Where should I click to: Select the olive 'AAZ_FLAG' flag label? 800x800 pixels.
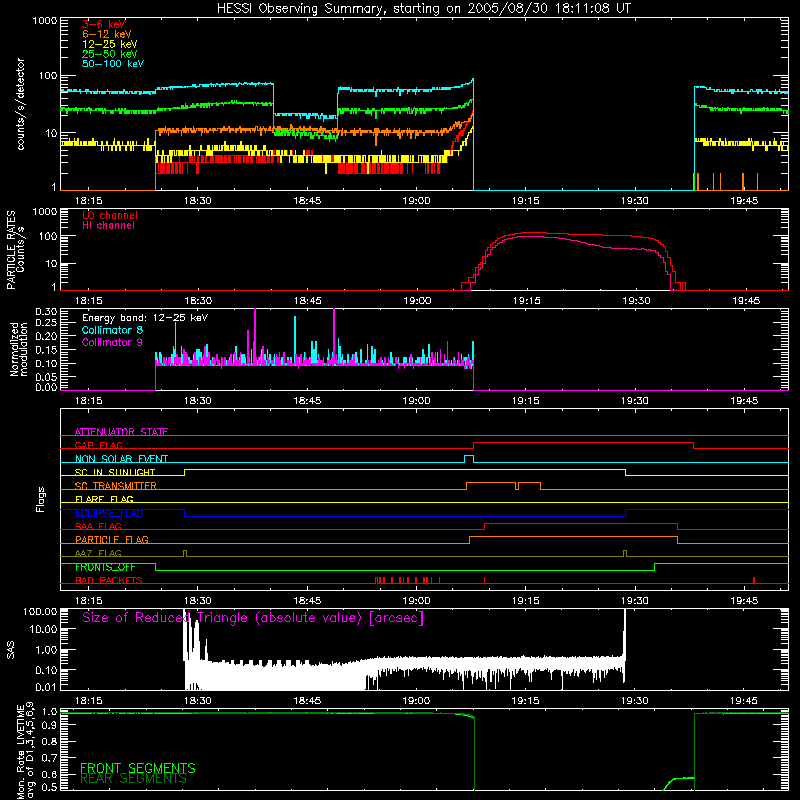pyautogui.click(x=98, y=554)
